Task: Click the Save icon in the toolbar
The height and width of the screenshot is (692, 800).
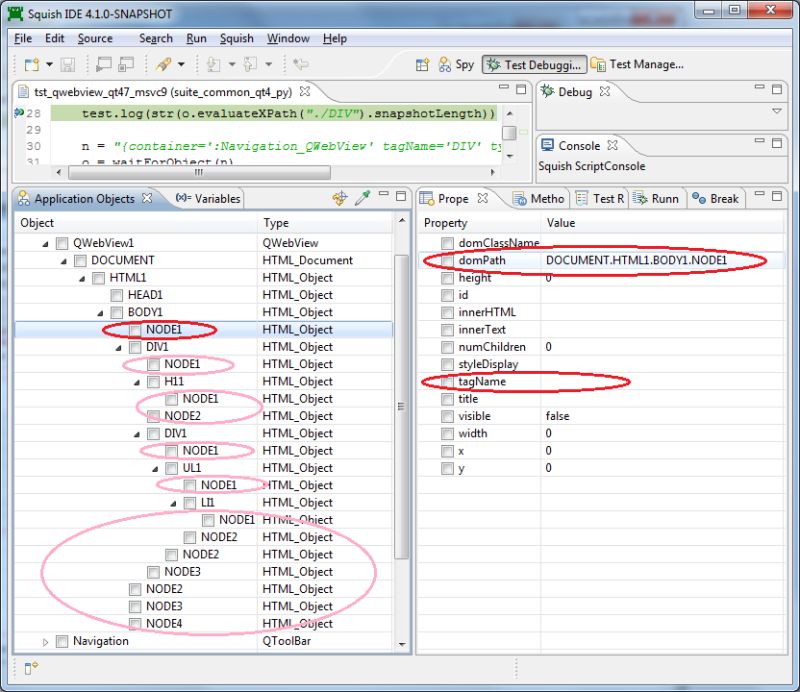Action: click(x=68, y=63)
